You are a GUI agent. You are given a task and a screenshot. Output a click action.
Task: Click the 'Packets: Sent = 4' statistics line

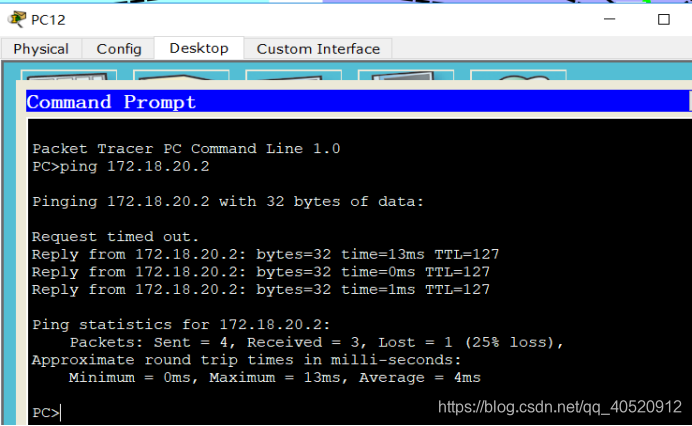click(316, 343)
